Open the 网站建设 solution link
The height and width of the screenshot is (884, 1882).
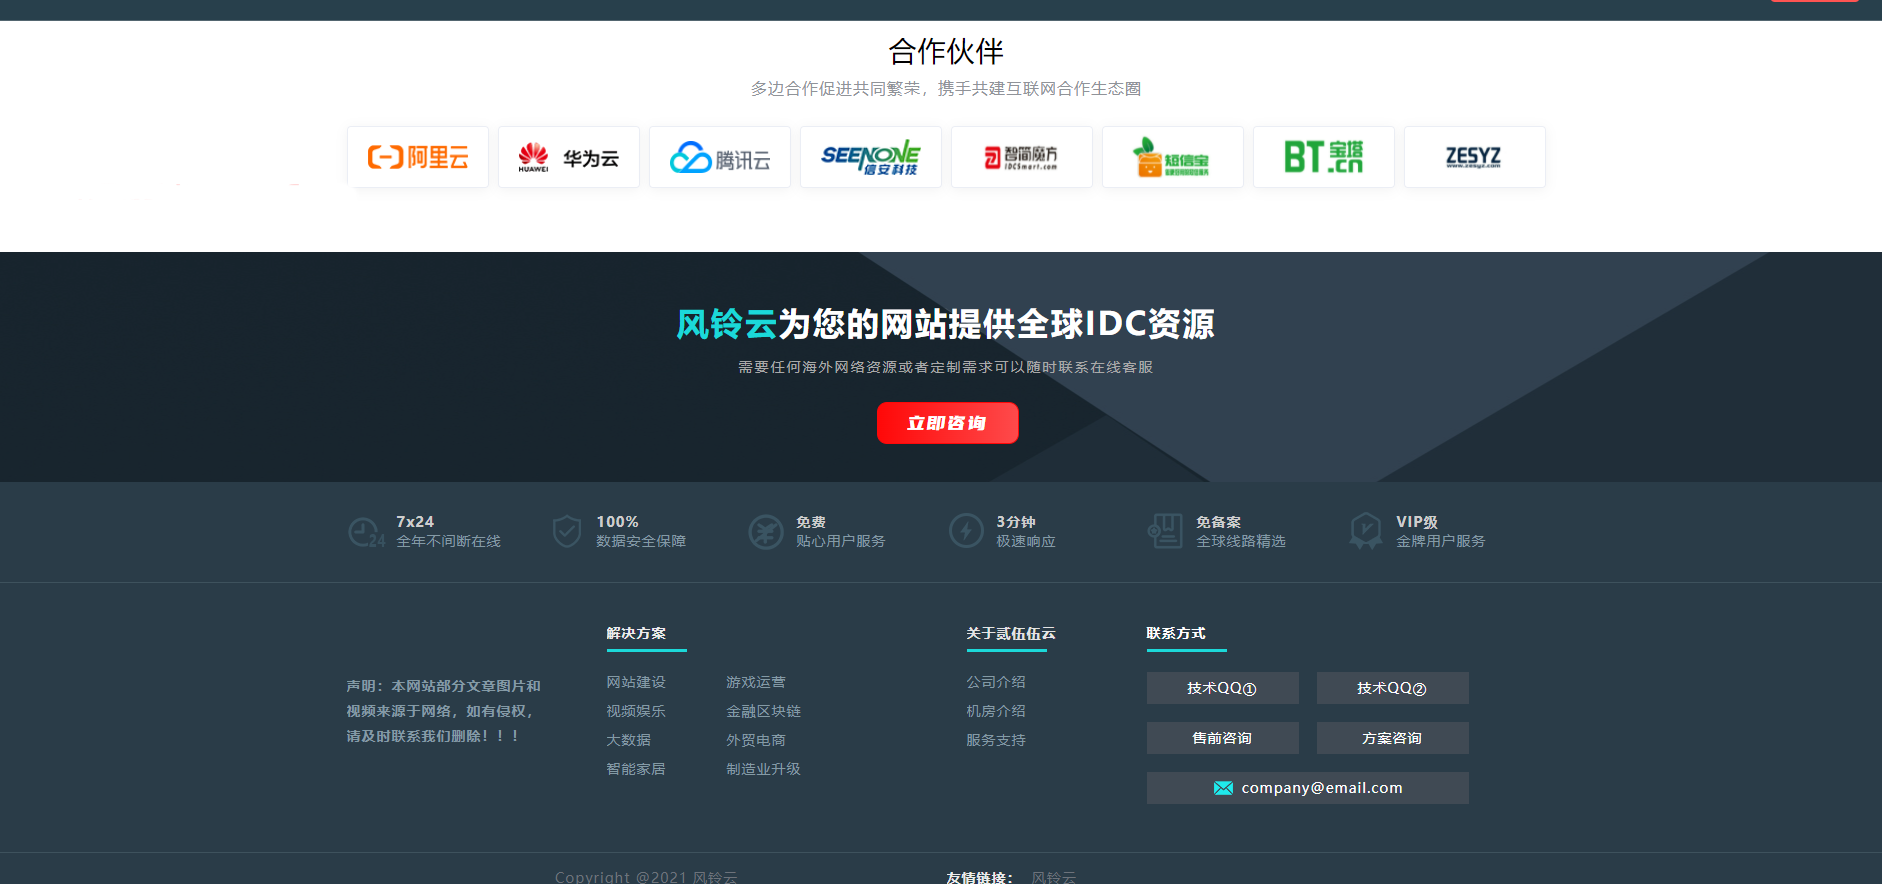tap(636, 682)
